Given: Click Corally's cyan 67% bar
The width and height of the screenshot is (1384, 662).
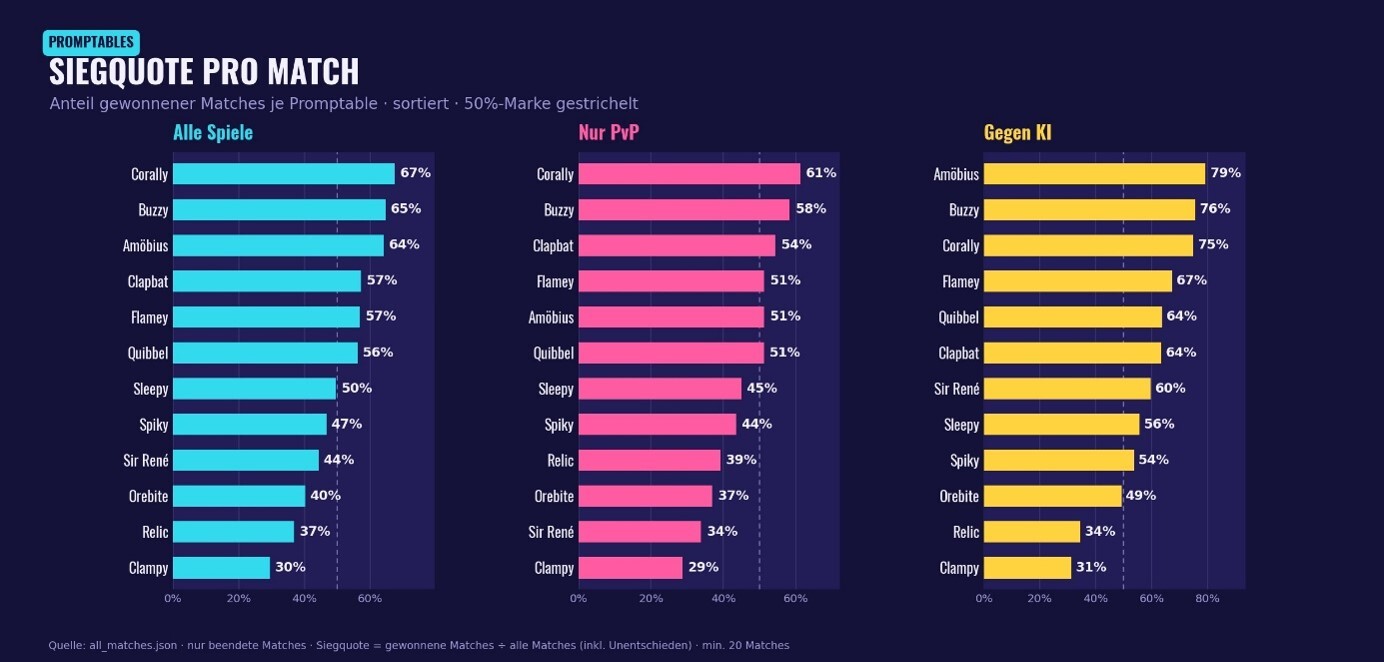Looking at the screenshot, I should tap(284, 174).
